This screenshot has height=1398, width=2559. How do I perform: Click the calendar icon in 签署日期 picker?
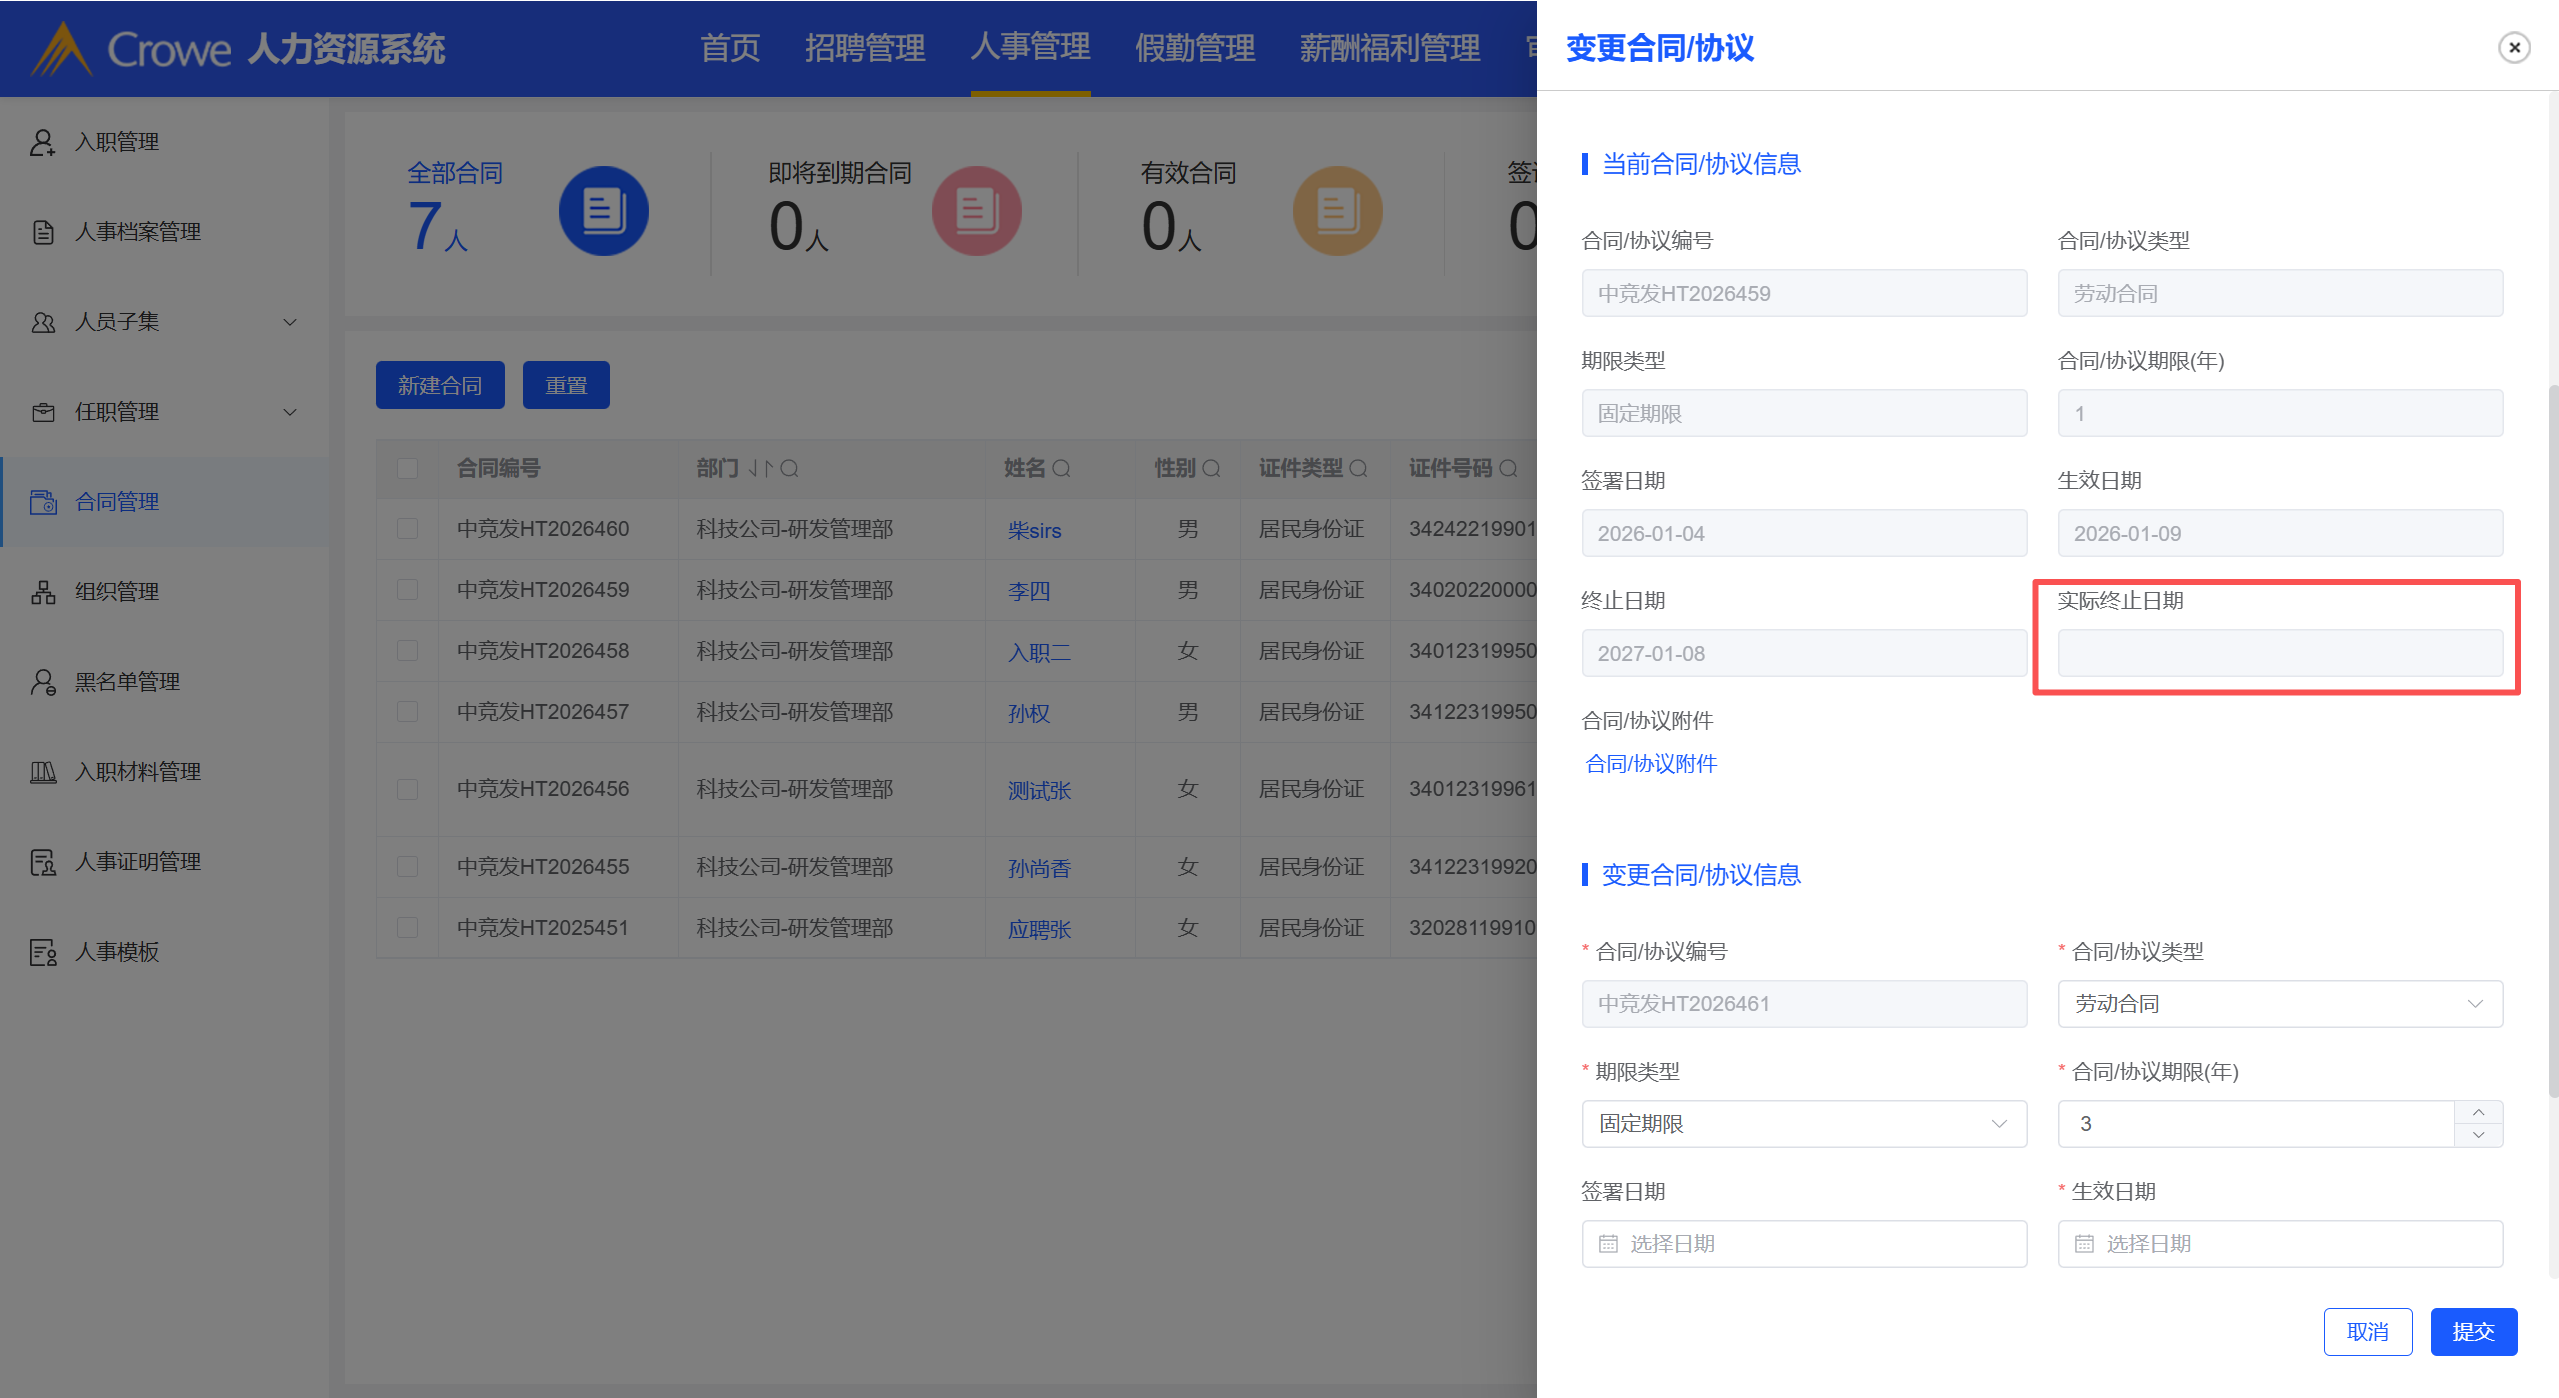(1608, 1244)
